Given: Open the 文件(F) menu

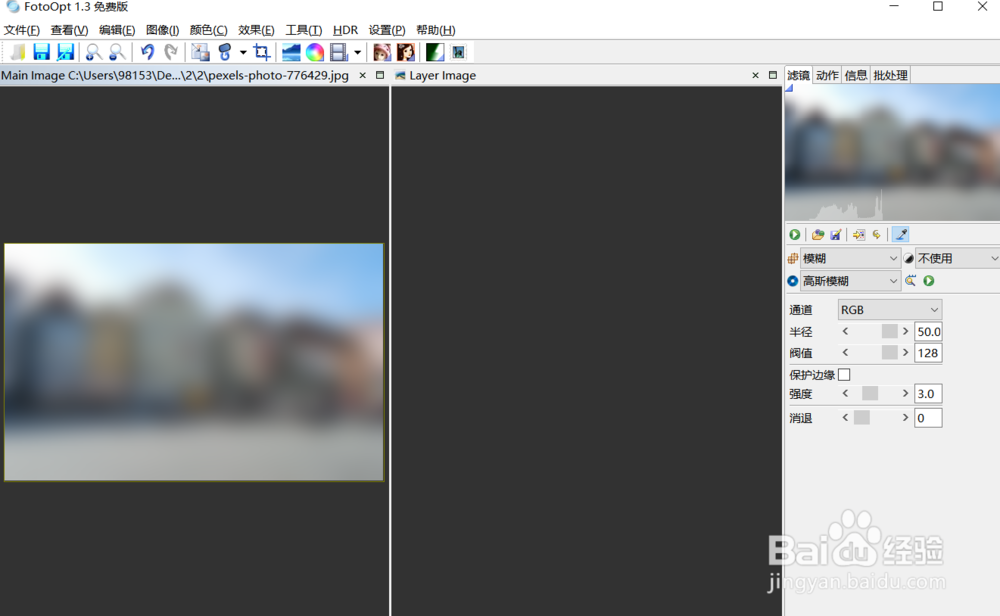Looking at the screenshot, I should tap(22, 30).
